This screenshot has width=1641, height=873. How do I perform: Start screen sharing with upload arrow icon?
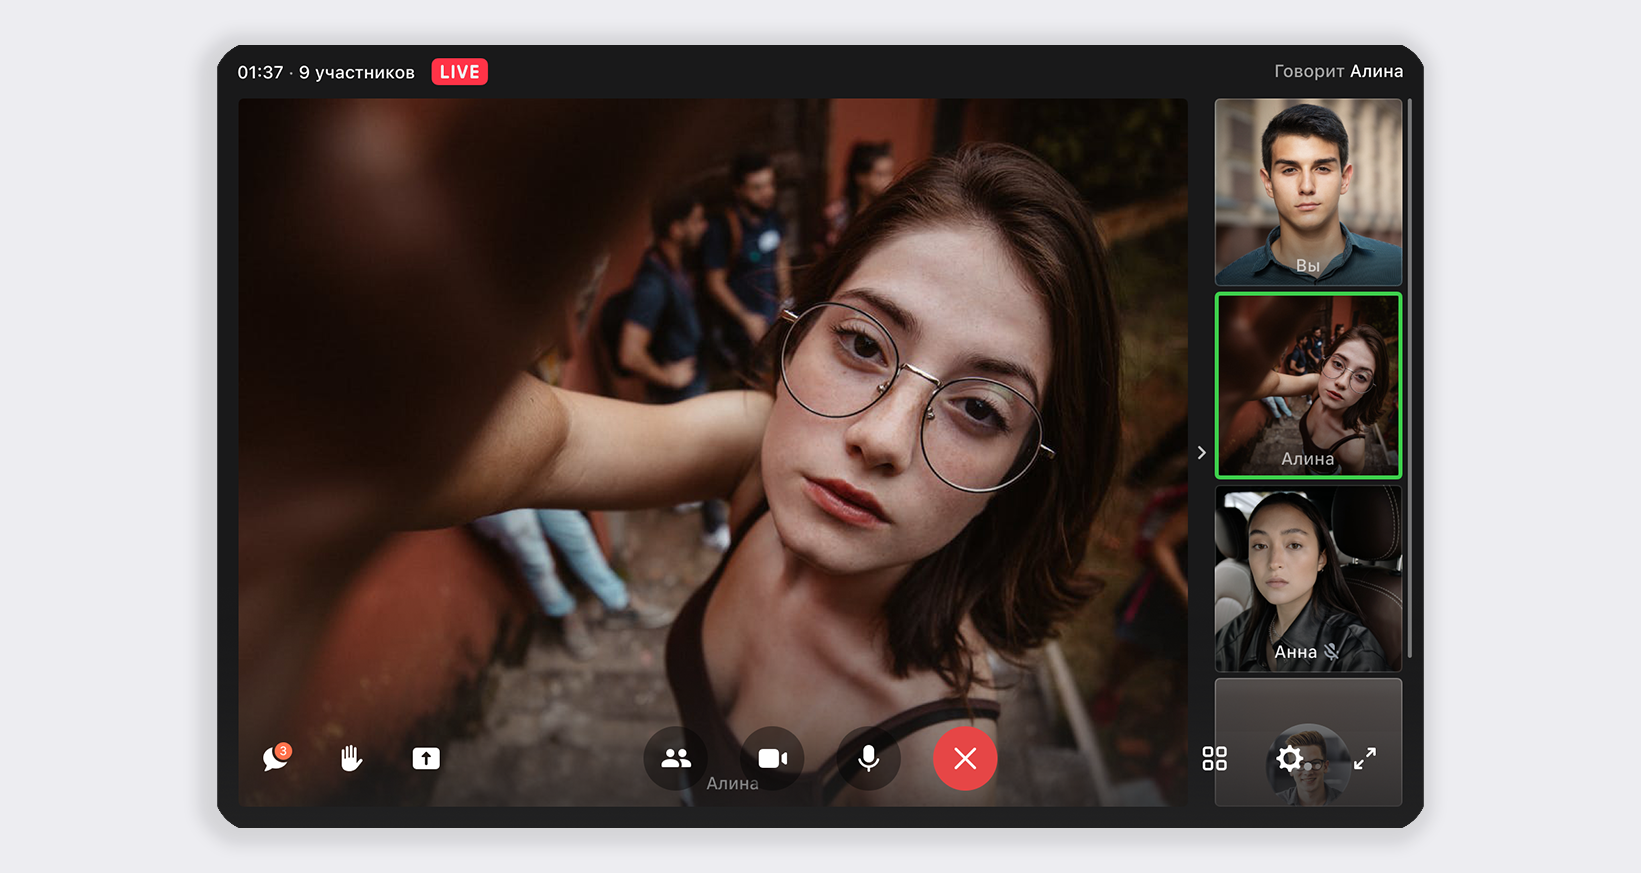pos(426,759)
